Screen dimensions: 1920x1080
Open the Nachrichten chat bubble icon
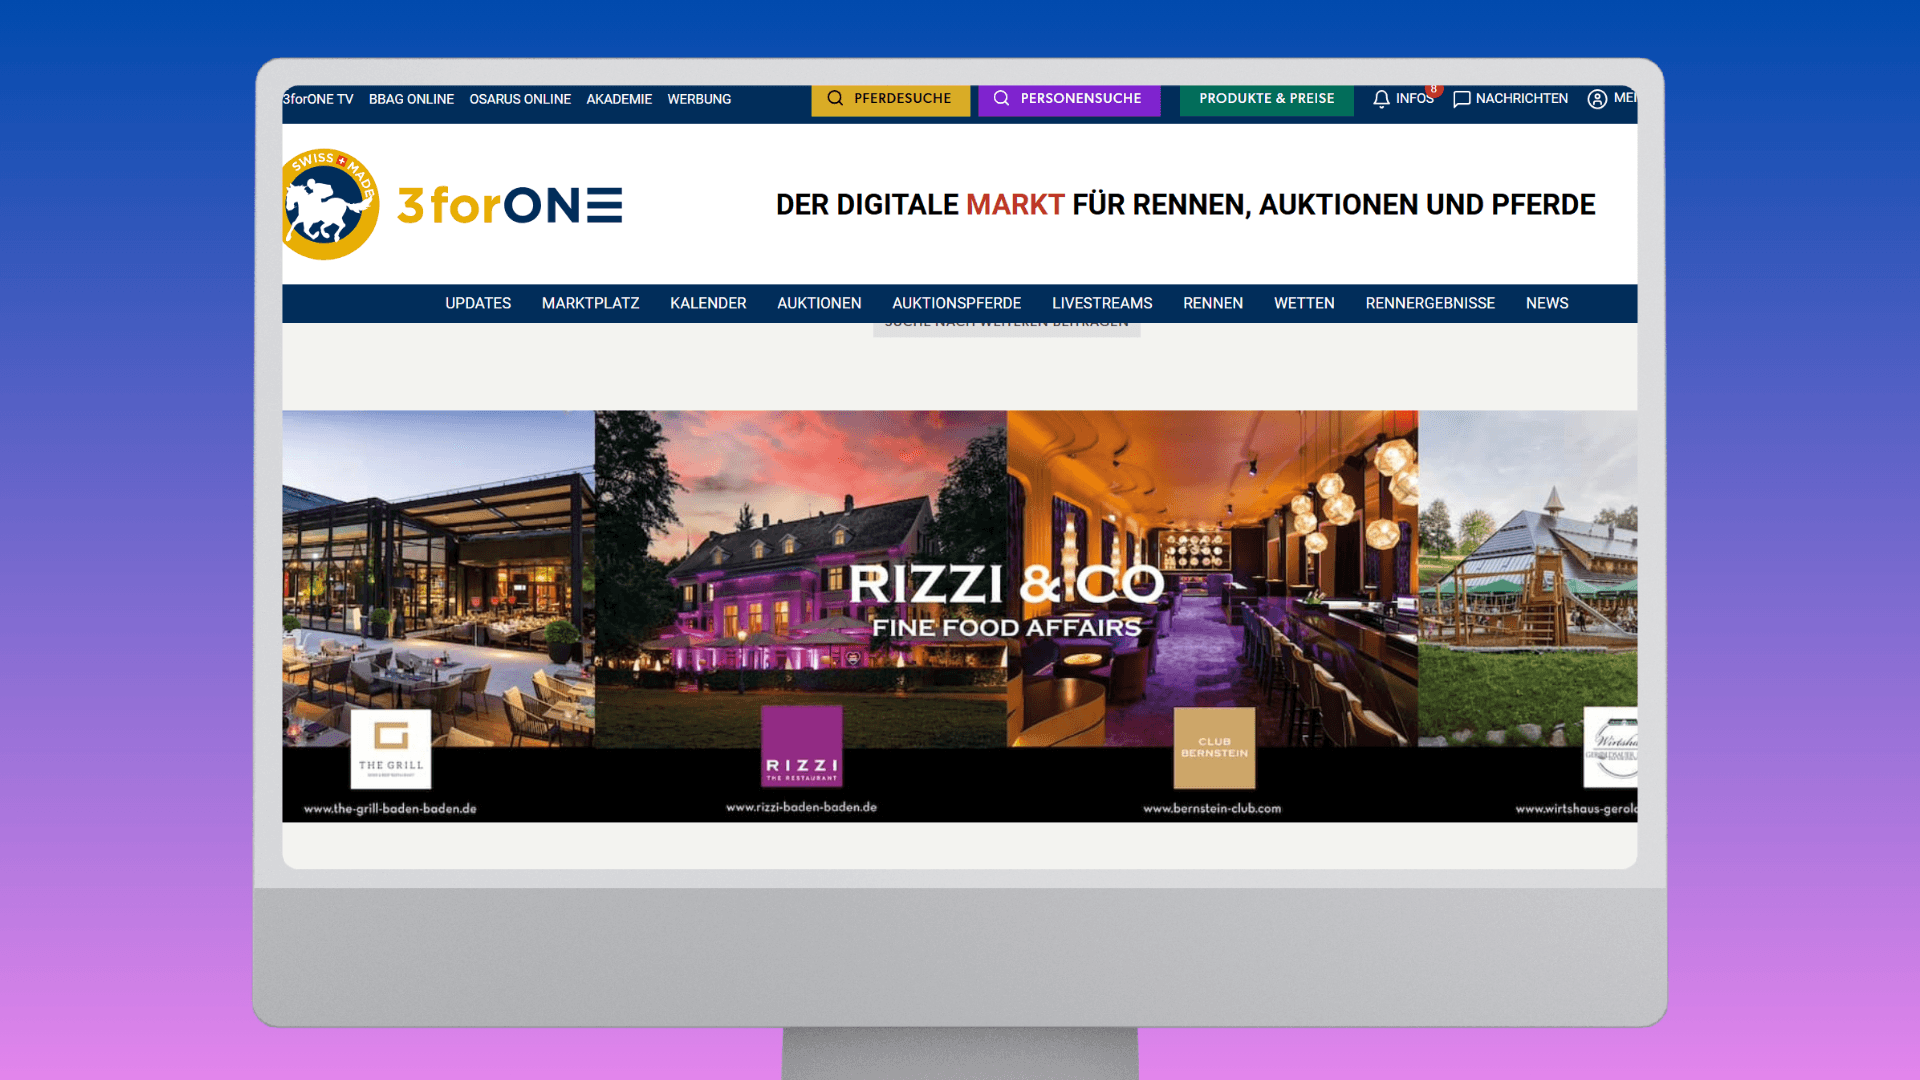[1461, 99]
